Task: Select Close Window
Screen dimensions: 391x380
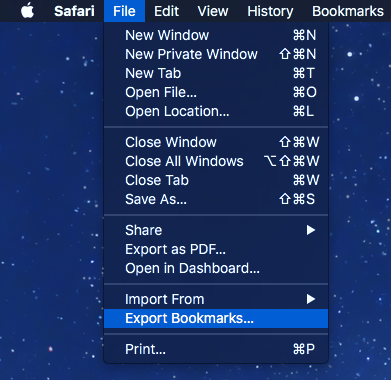Action: [216, 142]
